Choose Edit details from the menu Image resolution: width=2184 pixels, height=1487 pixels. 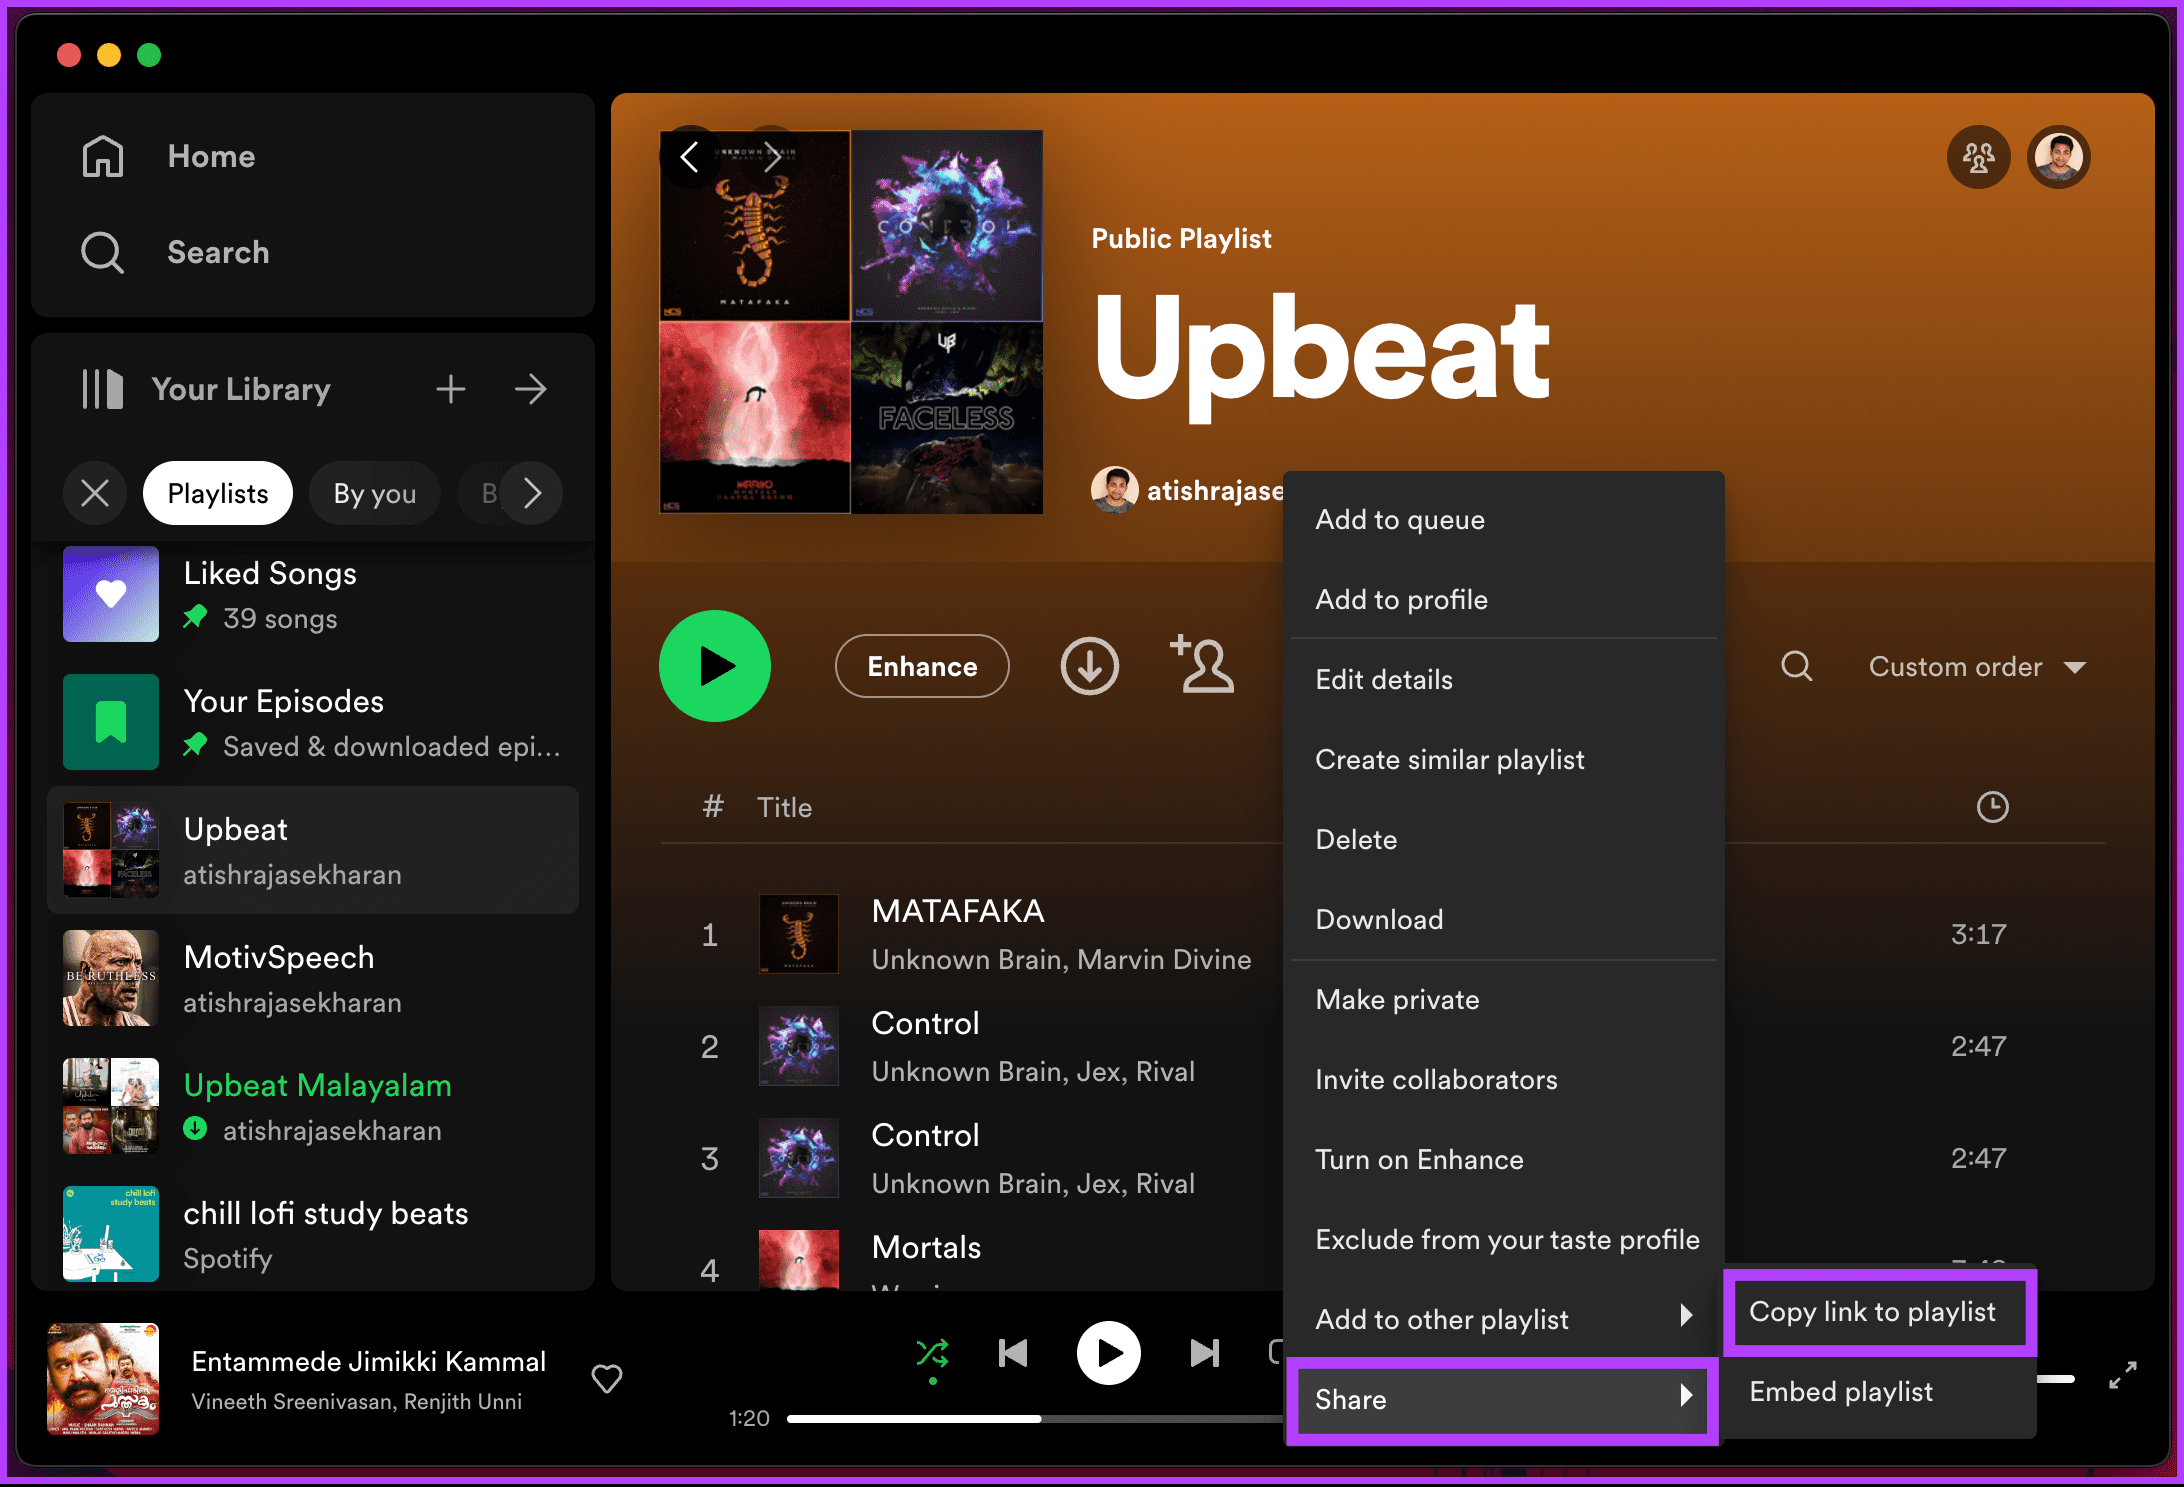(x=1504, y=680)
